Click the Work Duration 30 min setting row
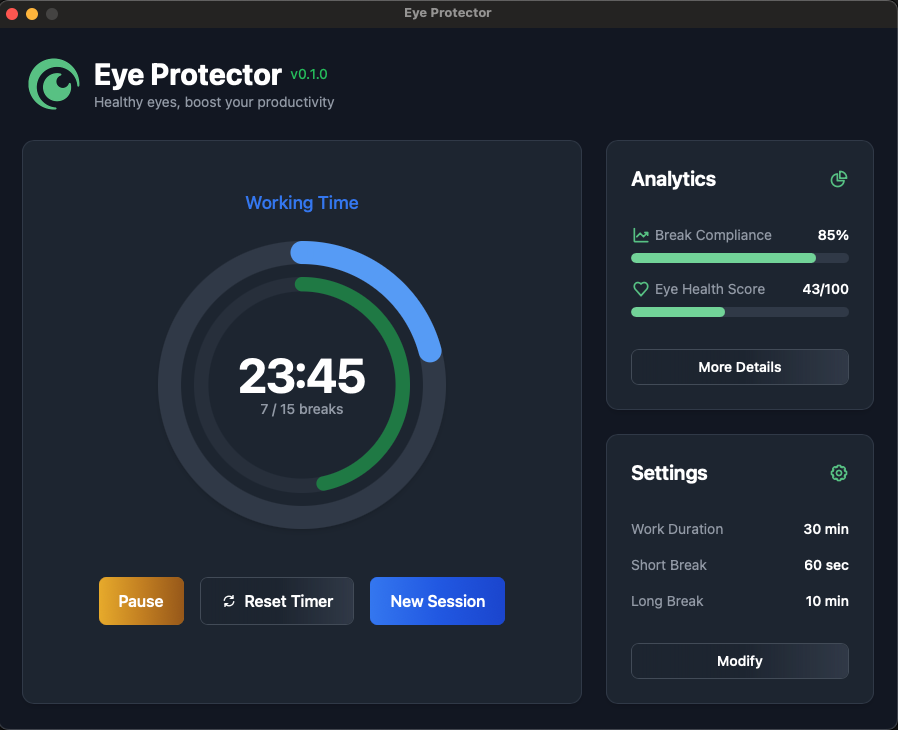The width and height of the screenshot is (898, 730). [739, 529]
